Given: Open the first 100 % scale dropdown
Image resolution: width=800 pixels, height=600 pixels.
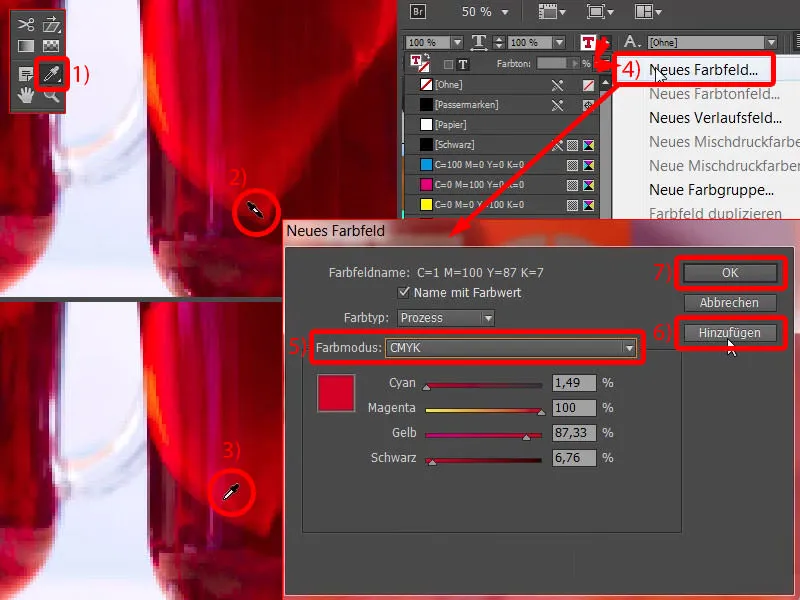Looking at the screenshot, I should pos(457,42).
